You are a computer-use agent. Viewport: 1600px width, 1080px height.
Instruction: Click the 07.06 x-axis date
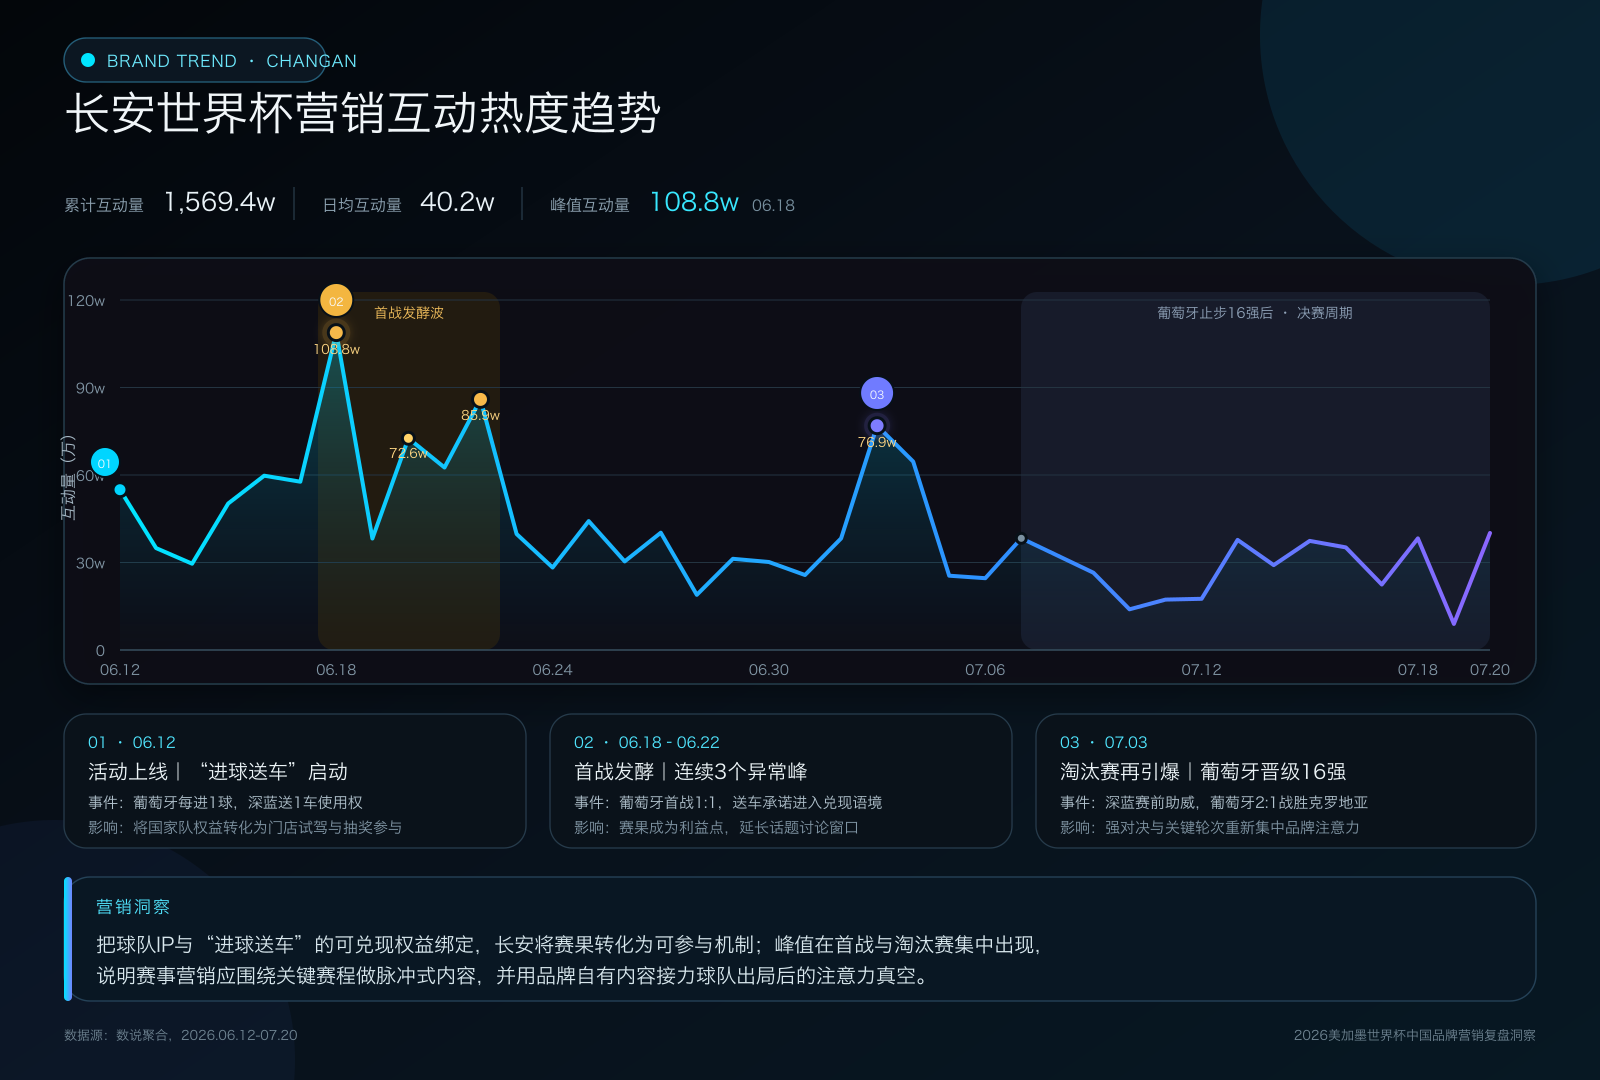(x=985, y=670)
